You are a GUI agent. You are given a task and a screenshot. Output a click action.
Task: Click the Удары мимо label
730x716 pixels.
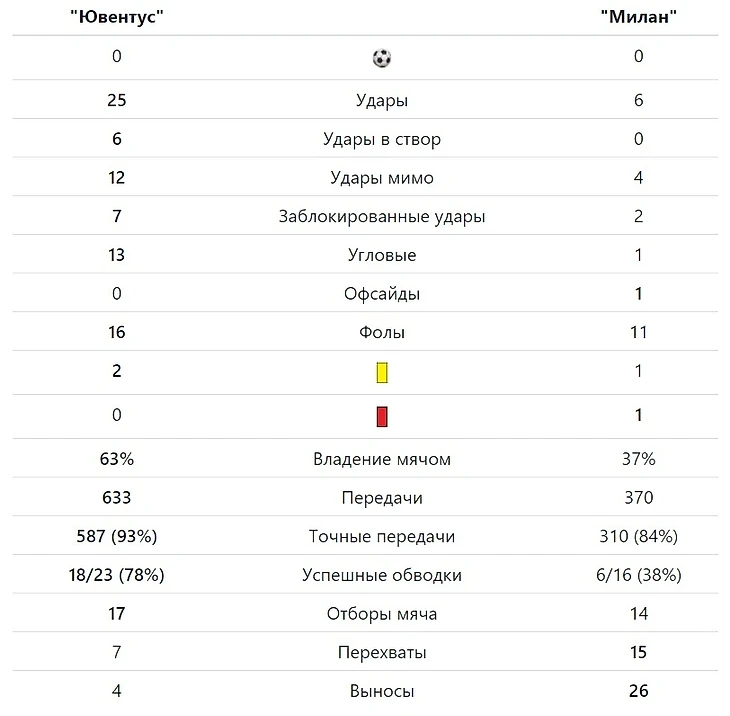pyautogui.click(x=381, y=178)
